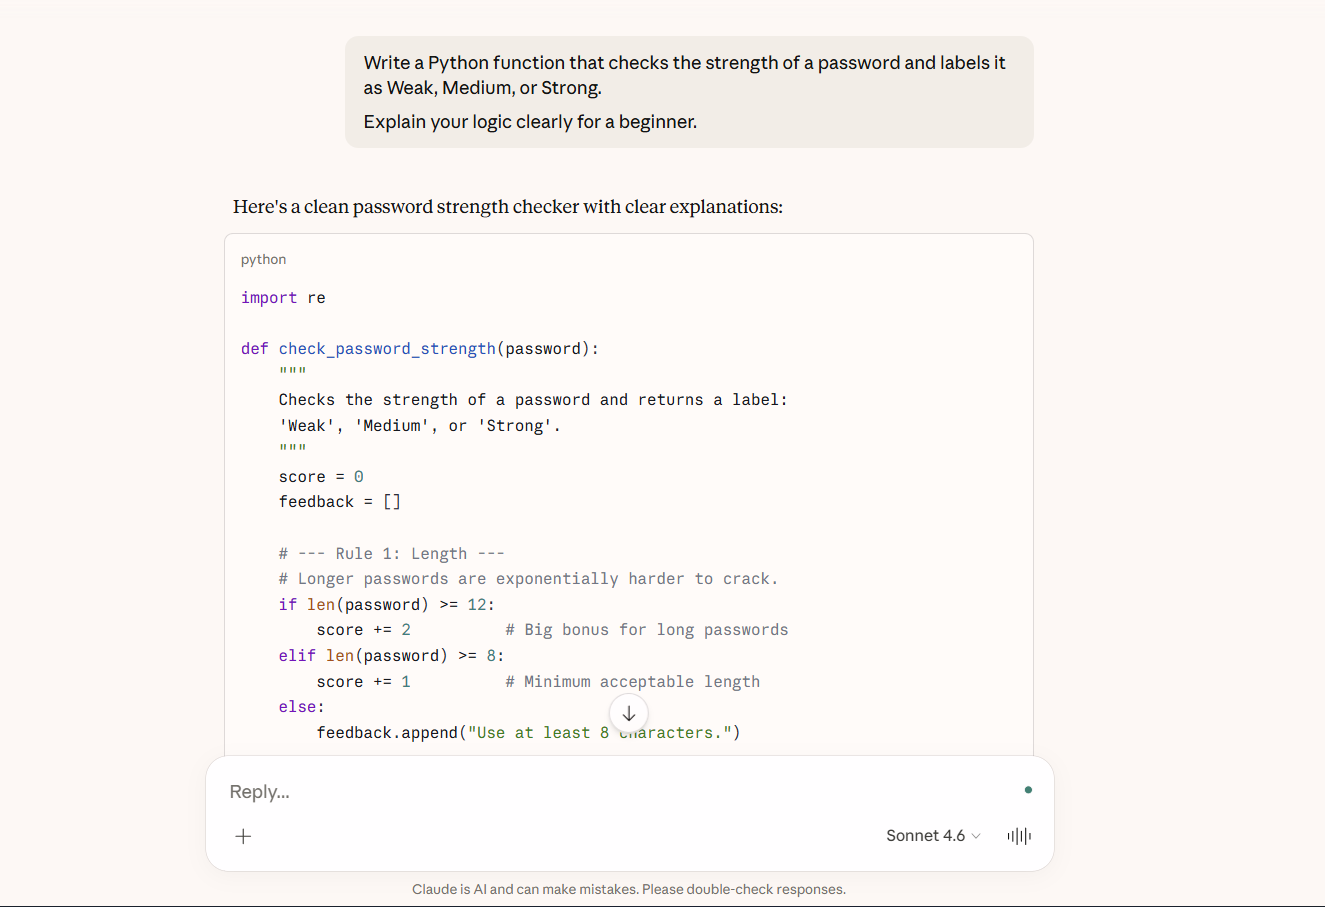Click the user's password prompt message bubble
This screenshot has height=907, width=1325.
tap(688, 91)
